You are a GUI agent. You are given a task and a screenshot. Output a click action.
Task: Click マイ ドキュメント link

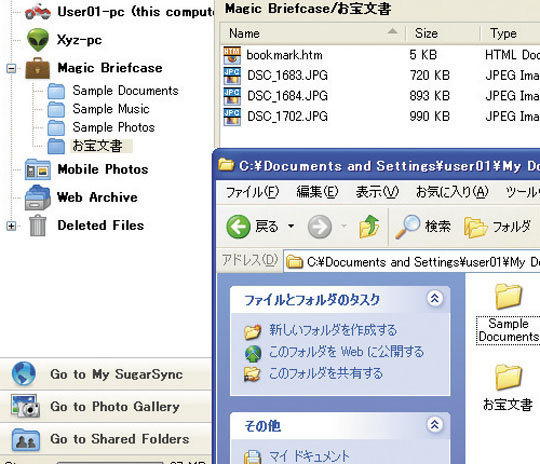[309, 456]
